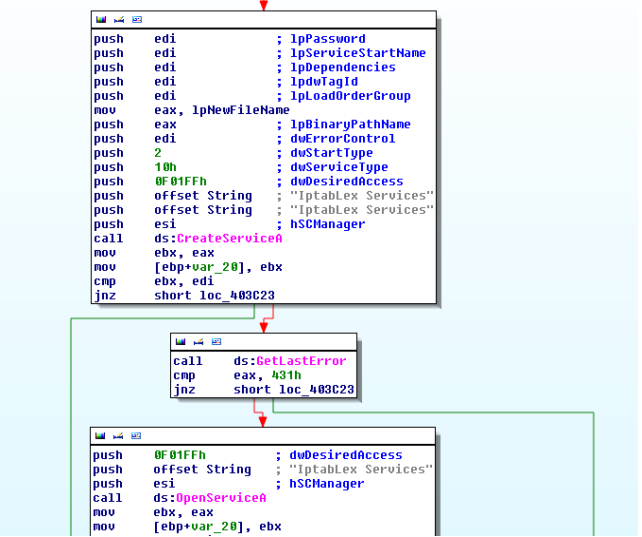Follow loc_403C23 in the GetLastError block
The height and width of the screenshot is (537, 642).
click(317, 390)
